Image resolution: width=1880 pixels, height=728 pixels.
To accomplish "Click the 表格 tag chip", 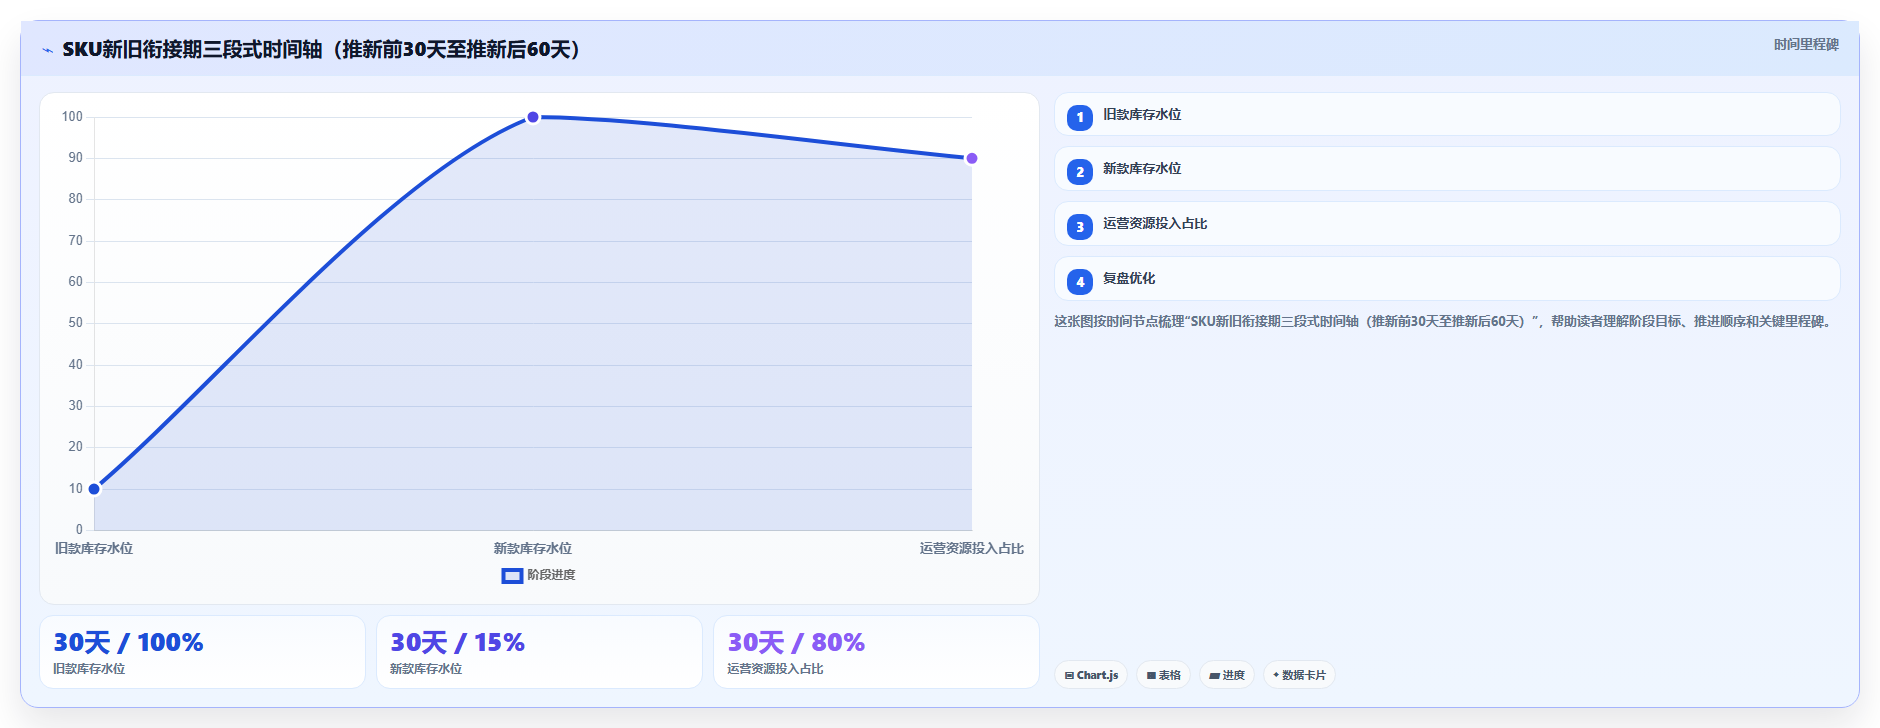I will pos(1163,675).
